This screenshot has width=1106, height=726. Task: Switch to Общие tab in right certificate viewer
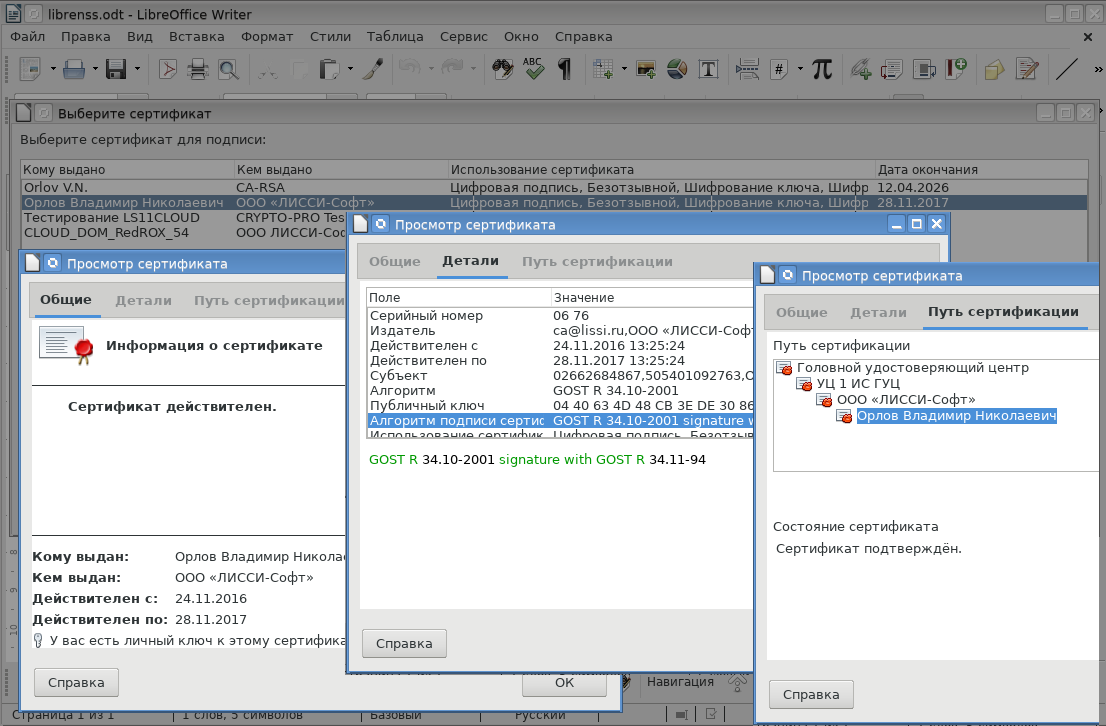[x=801, y=313]
